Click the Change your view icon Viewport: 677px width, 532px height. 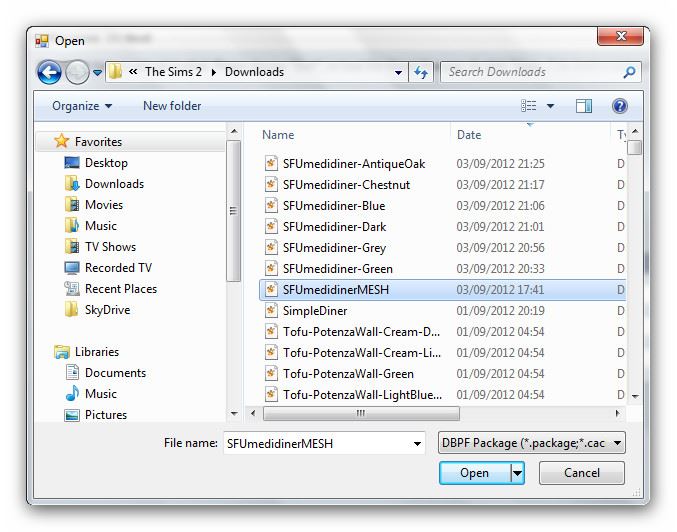tap(528, 106)
